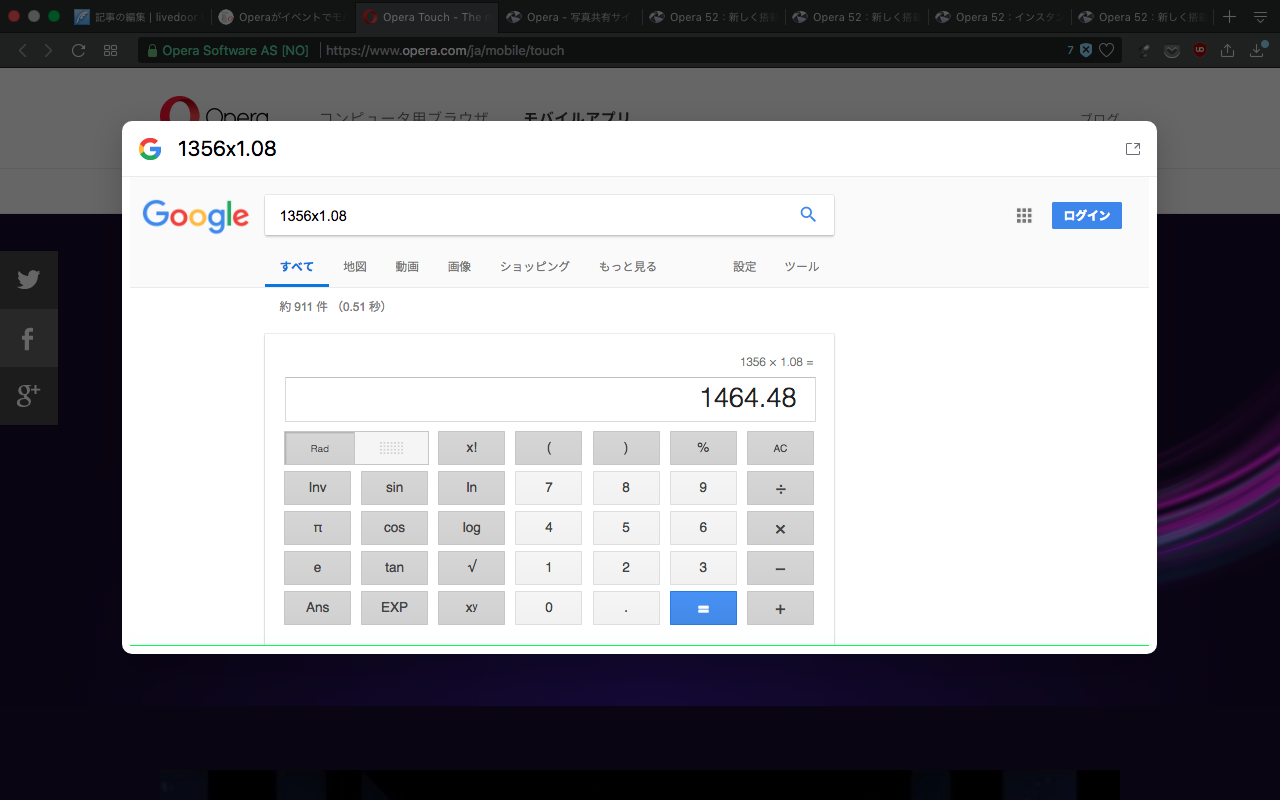Click the cos function key

[394, 528]
